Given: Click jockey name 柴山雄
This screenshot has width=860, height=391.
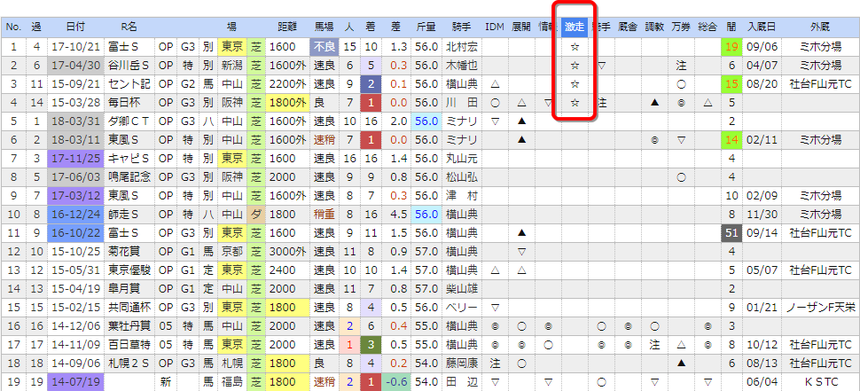Looking at the screenshot, I should tap(461, 288).
